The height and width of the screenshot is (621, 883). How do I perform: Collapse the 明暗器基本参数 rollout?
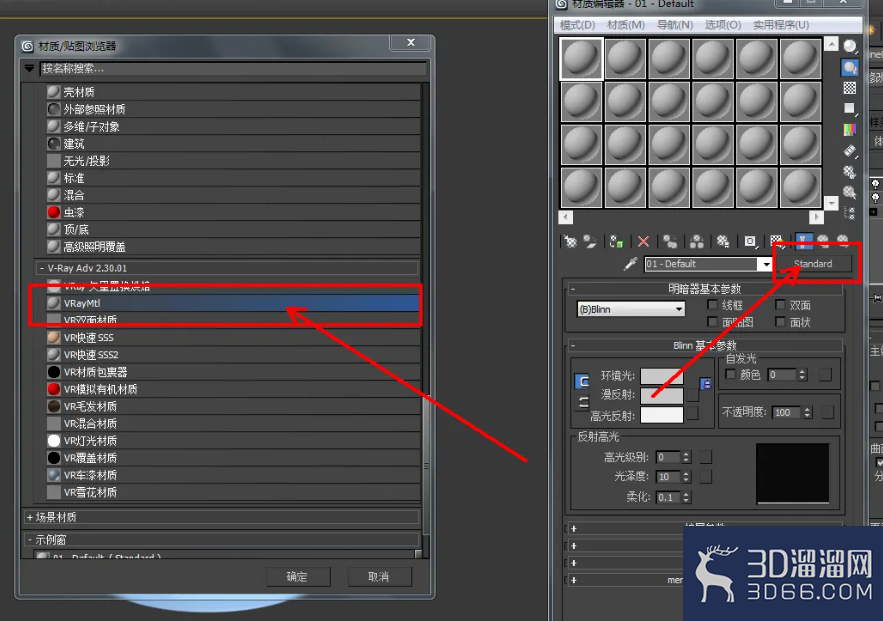[573, 289]
